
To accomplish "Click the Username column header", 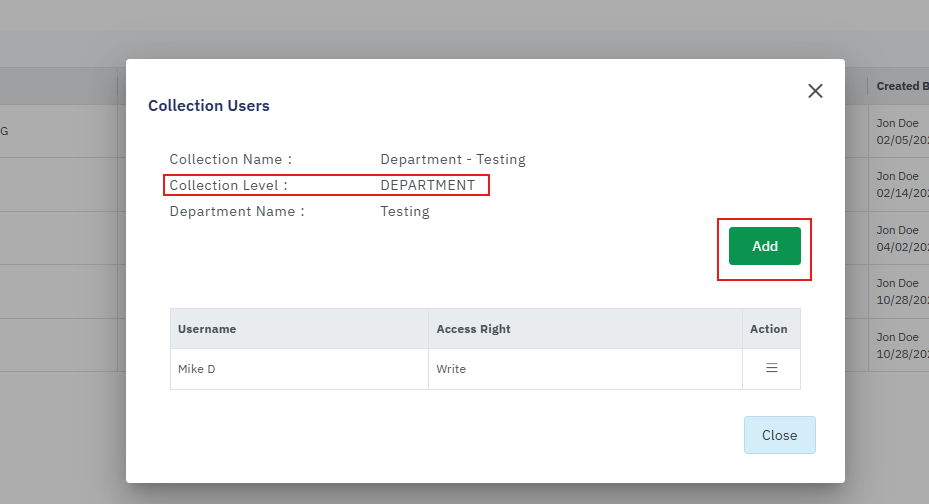I will tap(207, 329).
